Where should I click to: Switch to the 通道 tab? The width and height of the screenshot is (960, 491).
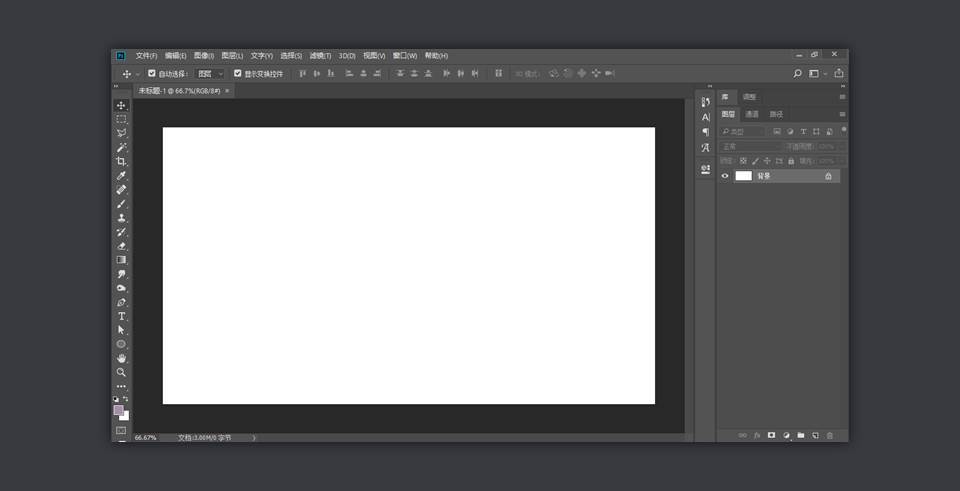pos(752,114)
